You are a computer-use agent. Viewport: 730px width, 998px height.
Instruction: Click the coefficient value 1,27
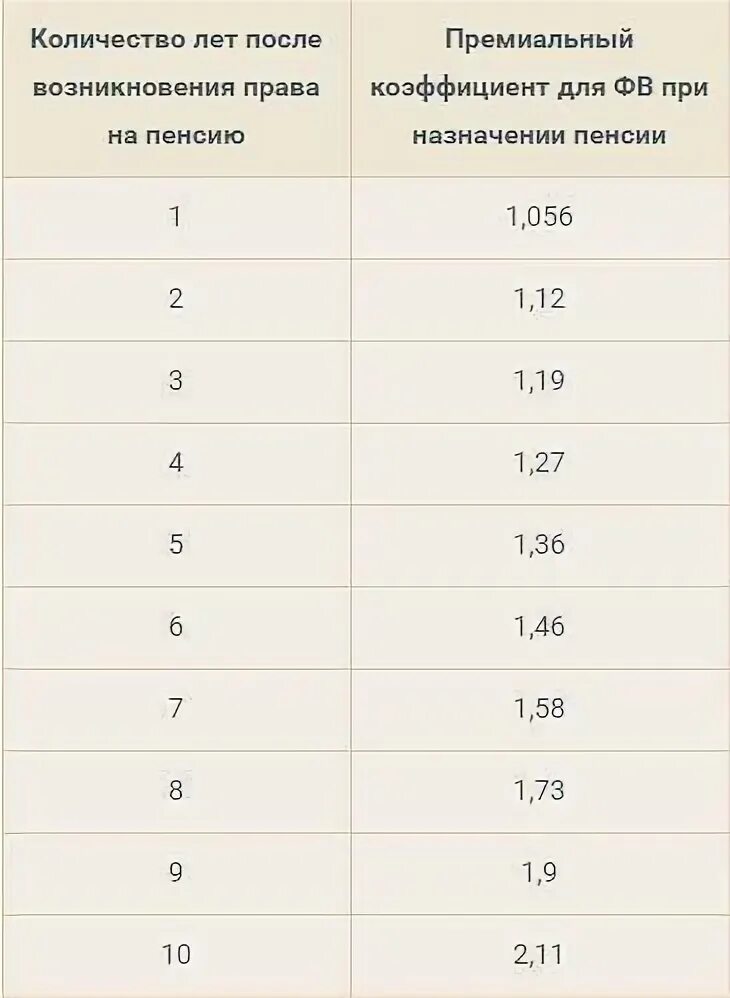(540, 463)
